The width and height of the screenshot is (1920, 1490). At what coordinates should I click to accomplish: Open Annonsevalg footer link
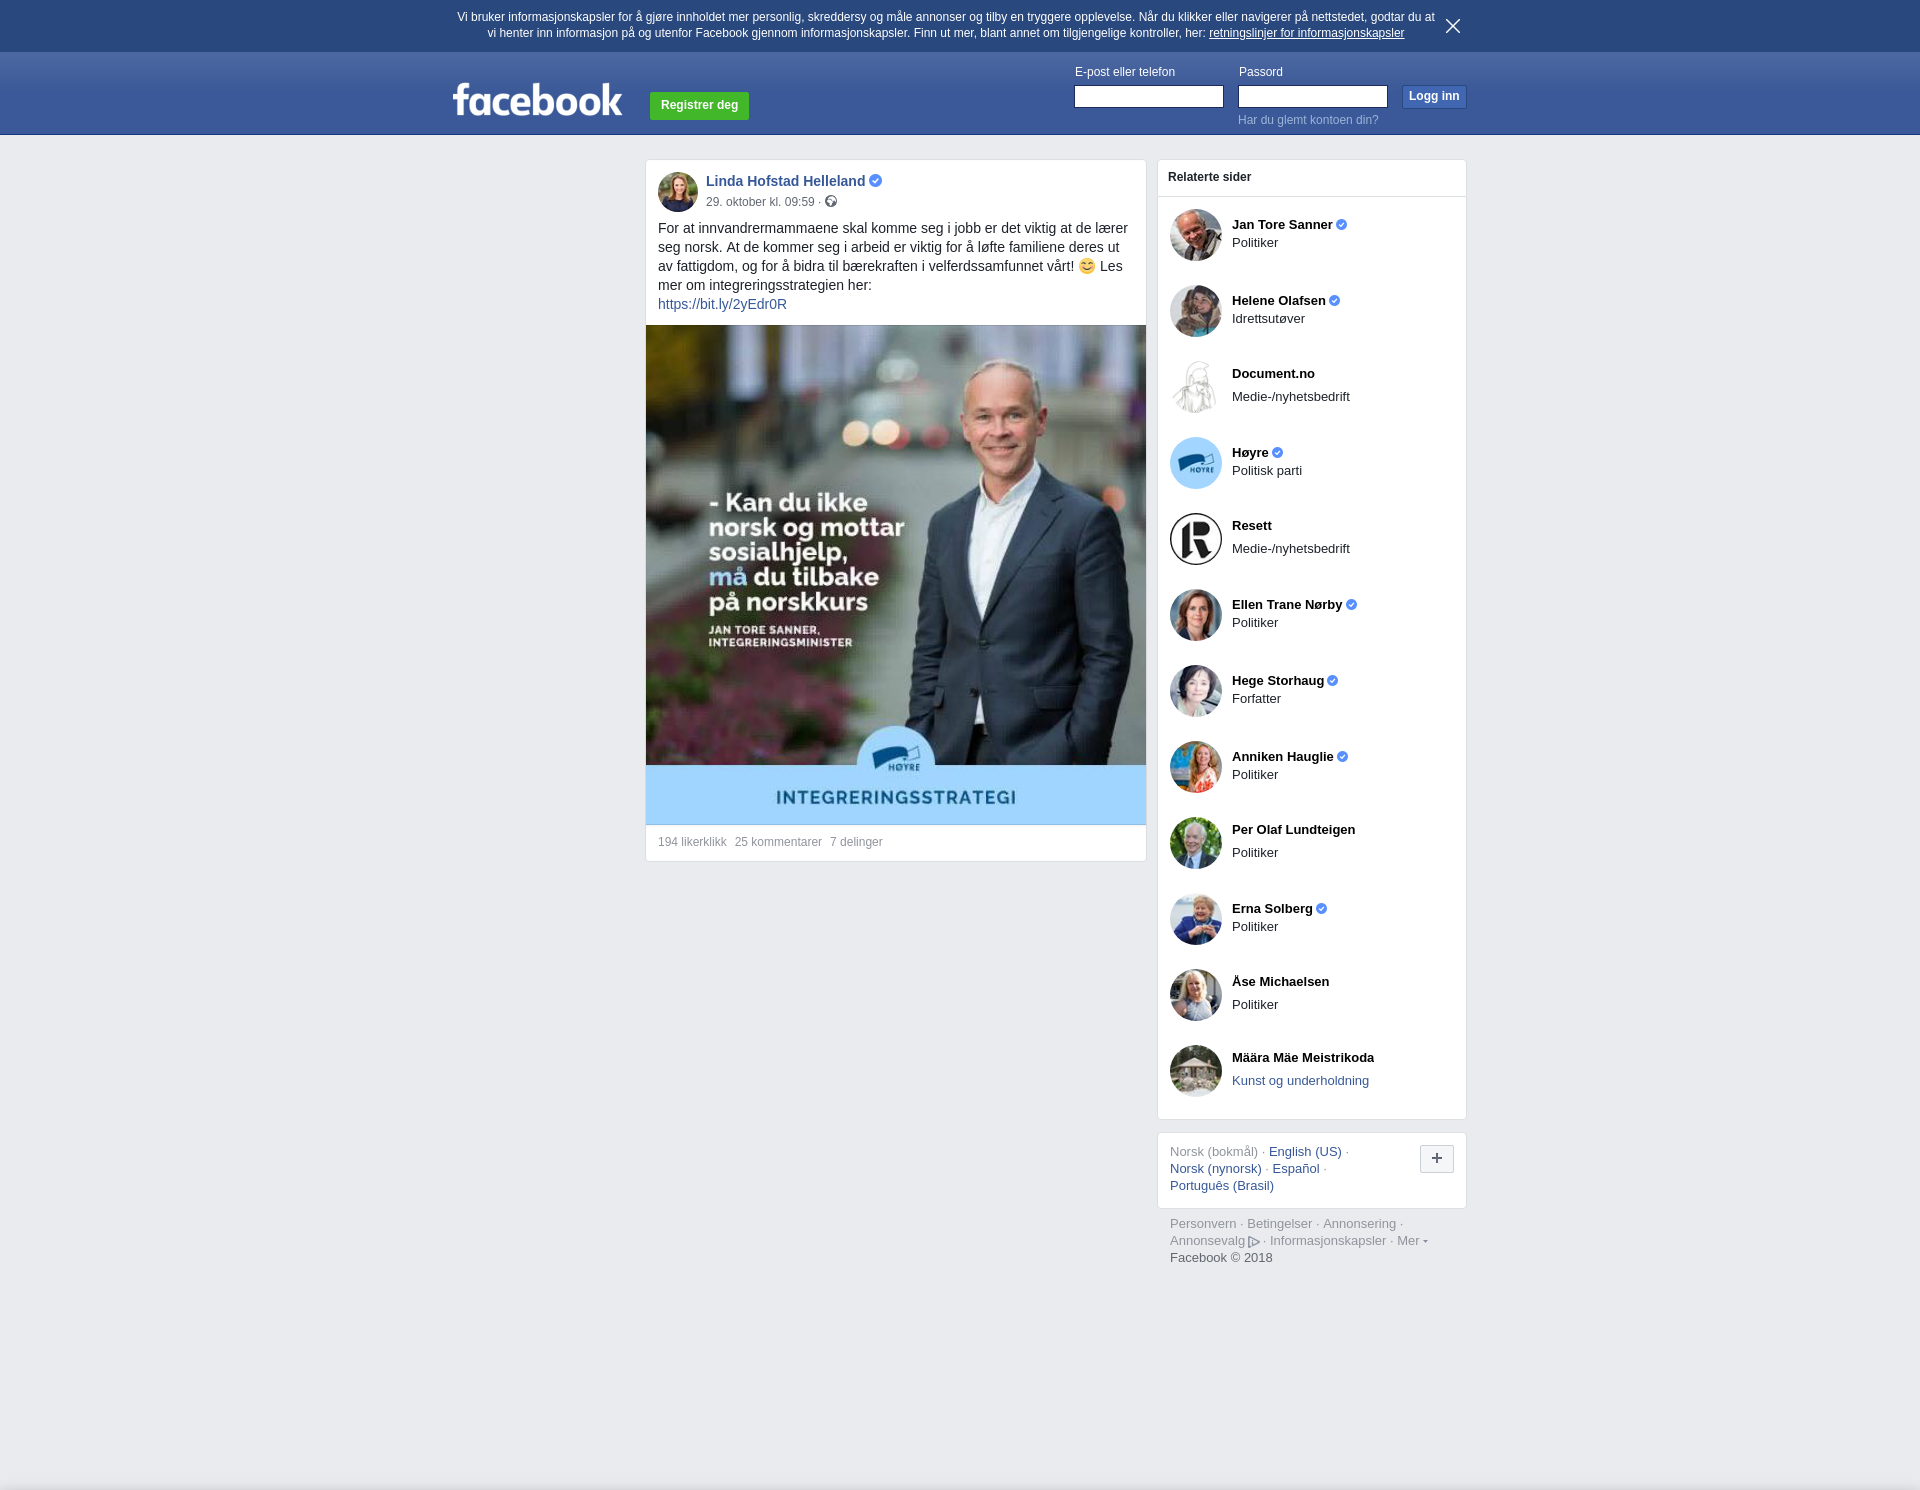[x=1214, y=1241]
